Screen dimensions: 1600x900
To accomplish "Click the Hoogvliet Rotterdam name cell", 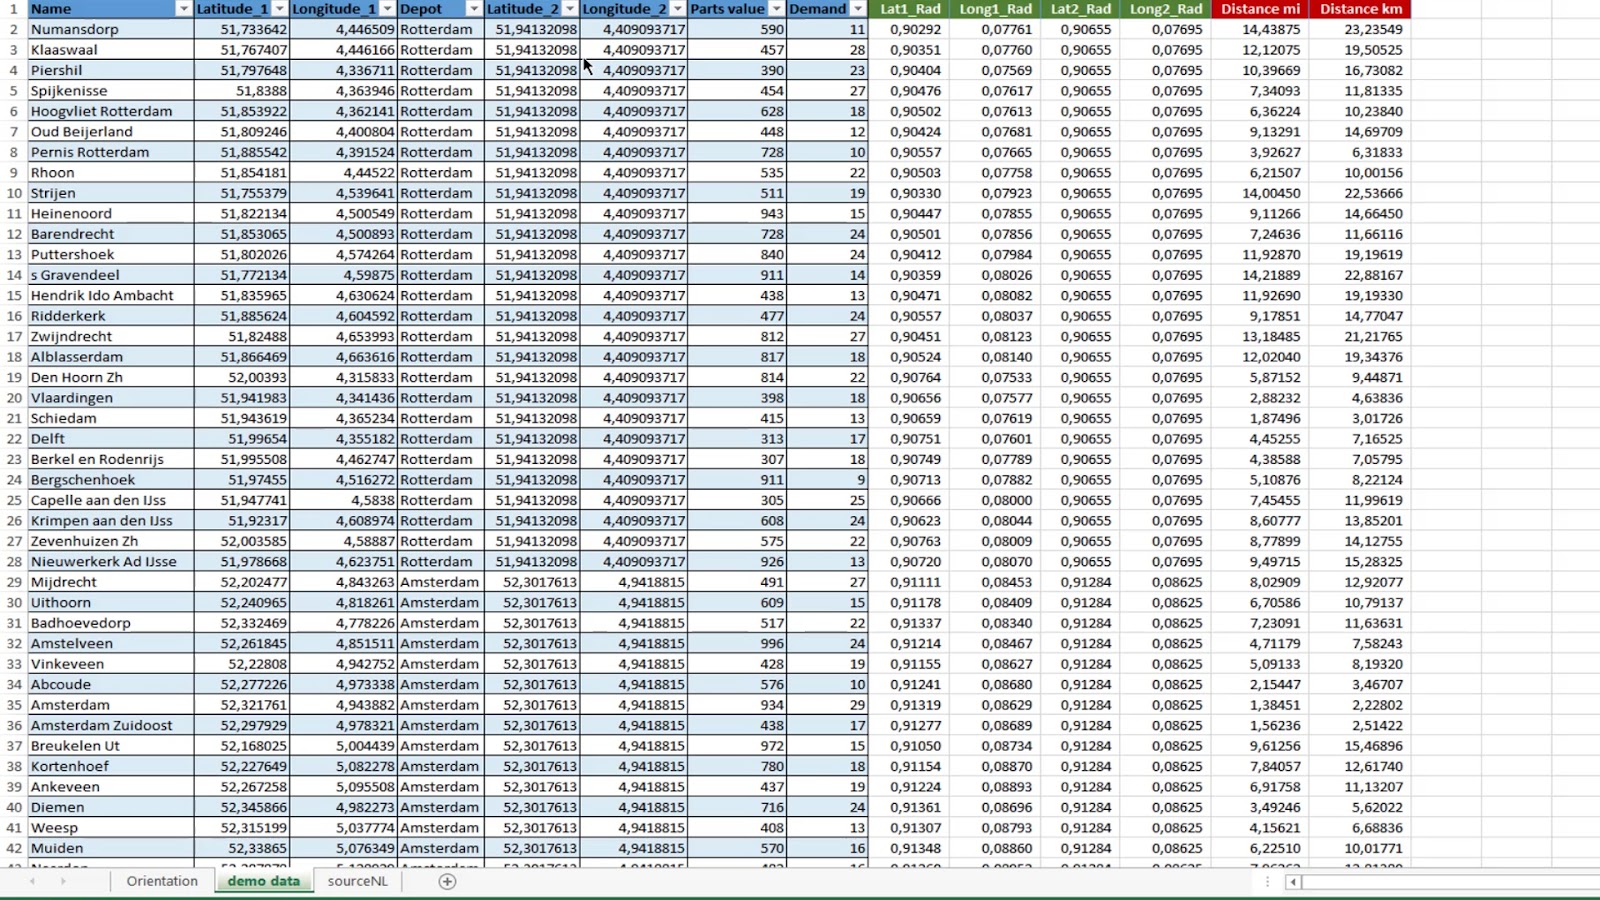I will pos(111,111).
